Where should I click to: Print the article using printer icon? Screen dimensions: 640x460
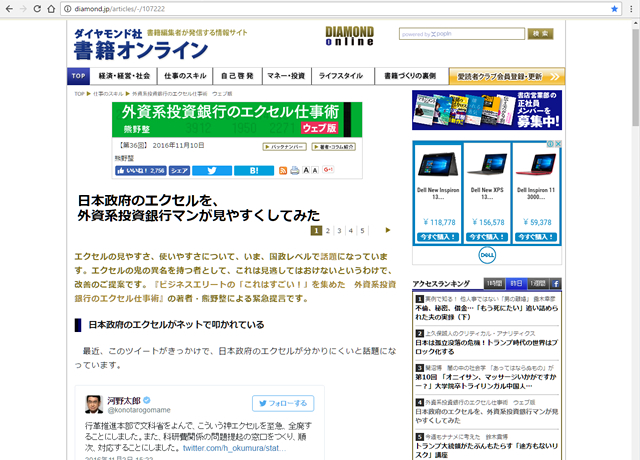click(x=294, y=171)
